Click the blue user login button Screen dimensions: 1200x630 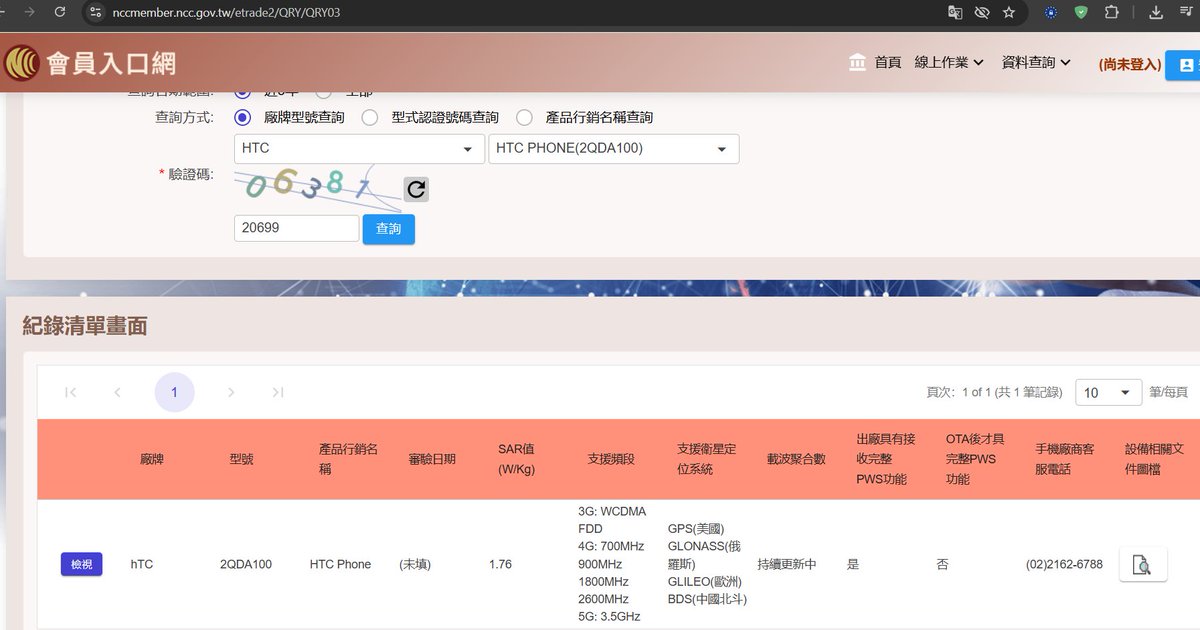click(x=1184, y=64)
